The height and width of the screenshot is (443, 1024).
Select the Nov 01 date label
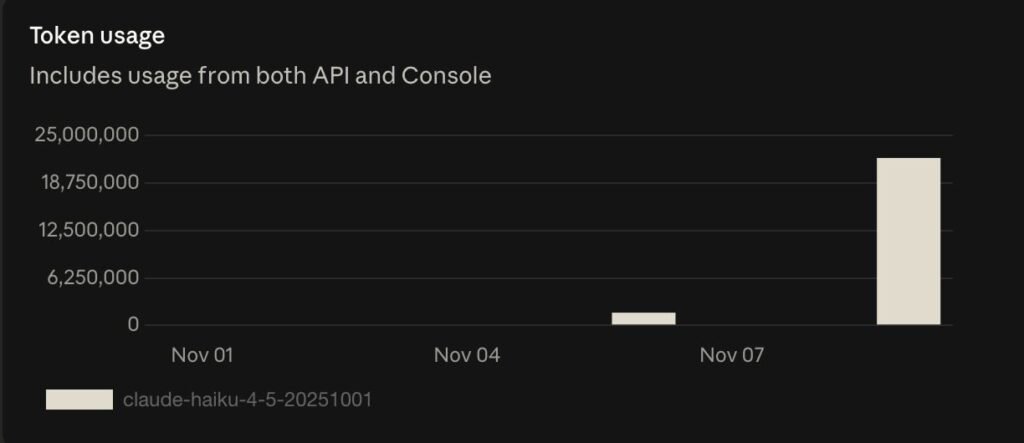pyautogui.click(x=202, y=355)
